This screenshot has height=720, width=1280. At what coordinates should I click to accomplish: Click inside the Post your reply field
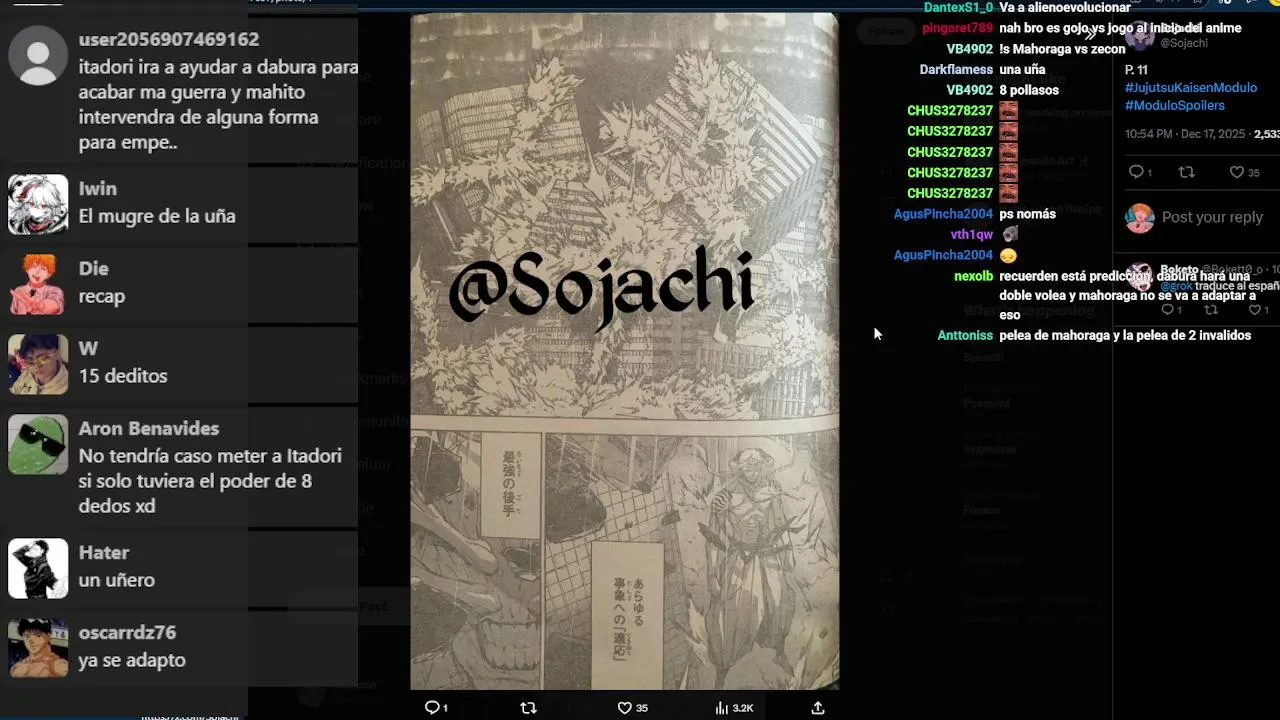pyautogui.click(x=1212, y=217)
